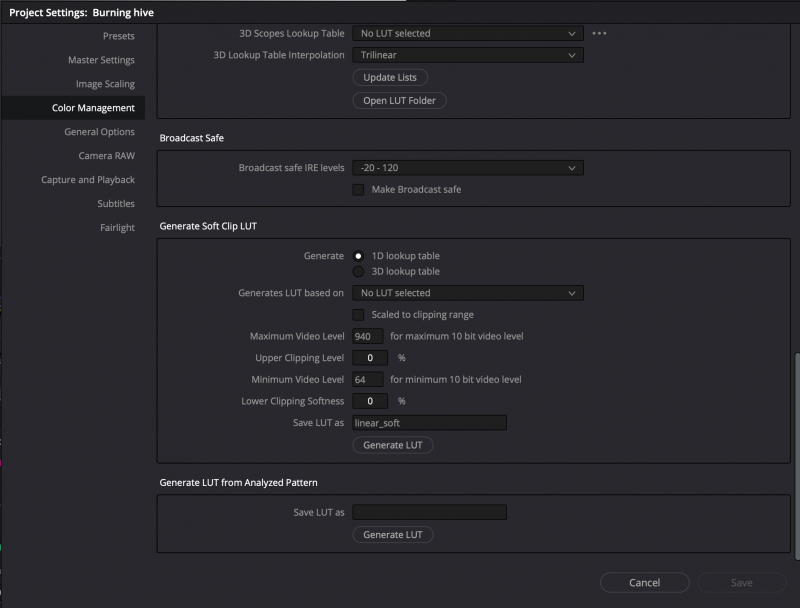Open the 3D Scopes Lookup Table dropdown

coord(467,33)
